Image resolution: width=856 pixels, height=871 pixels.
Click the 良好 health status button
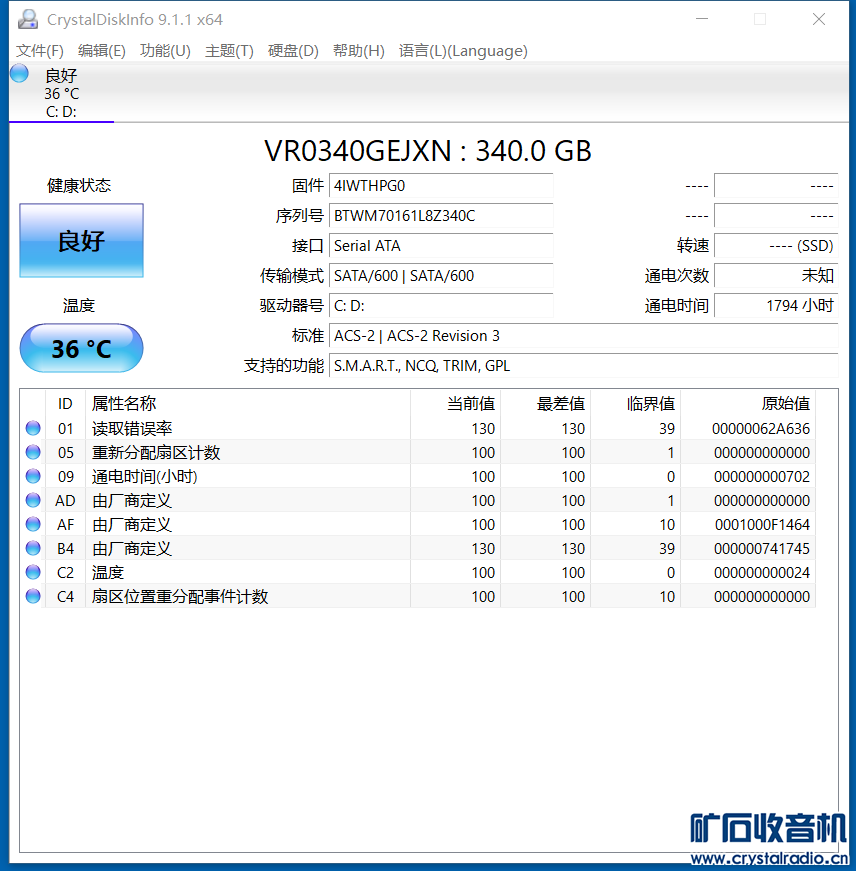click(82, 241)
